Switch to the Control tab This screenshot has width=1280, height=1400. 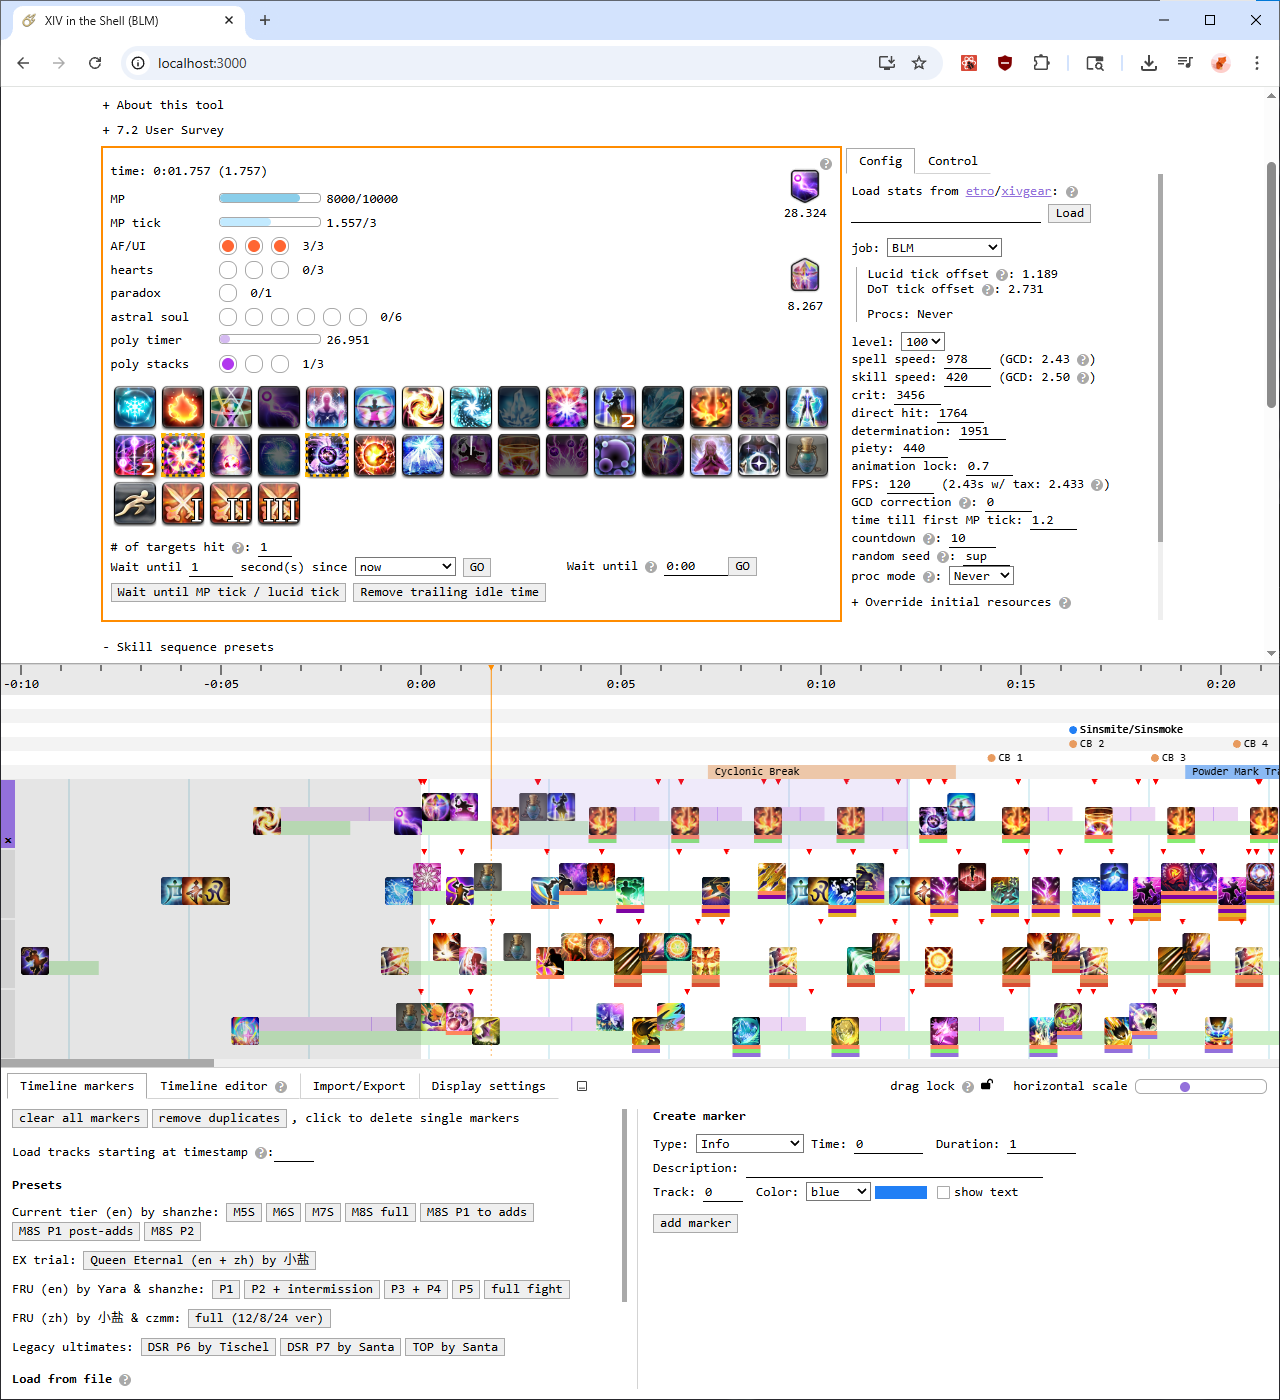pos(952,161)
